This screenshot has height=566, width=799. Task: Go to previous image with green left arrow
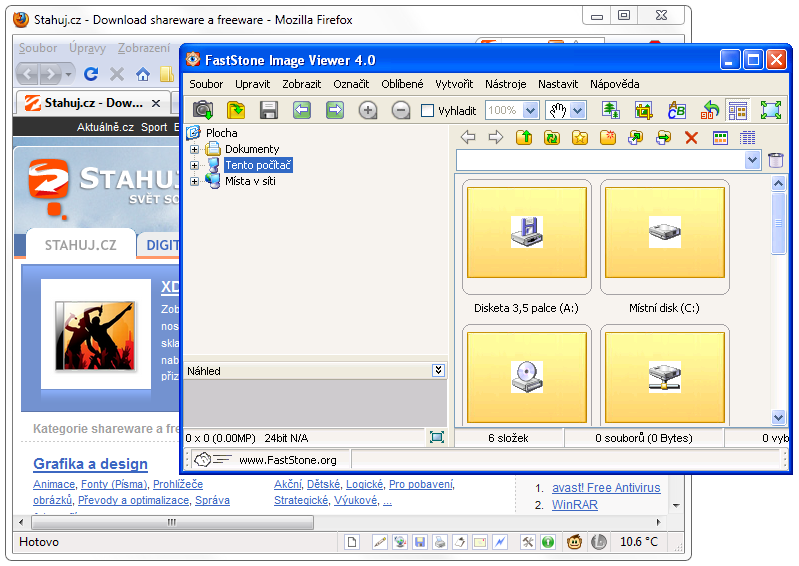[302, 110]
